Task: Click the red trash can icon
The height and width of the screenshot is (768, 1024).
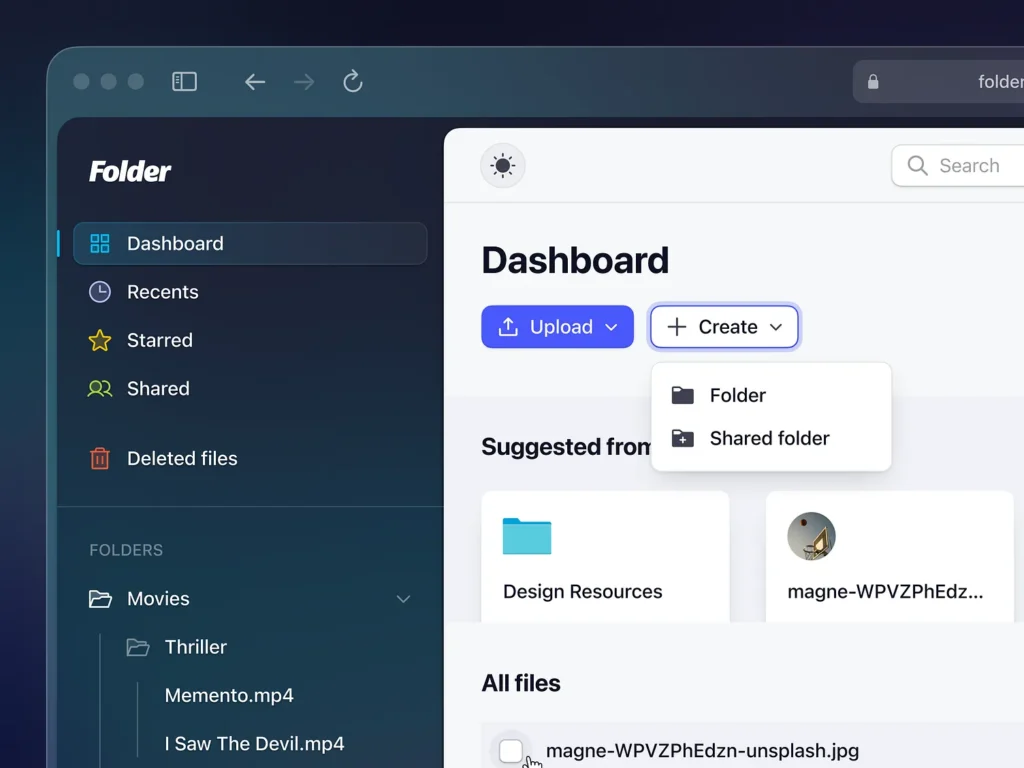Action: (100, 458)
